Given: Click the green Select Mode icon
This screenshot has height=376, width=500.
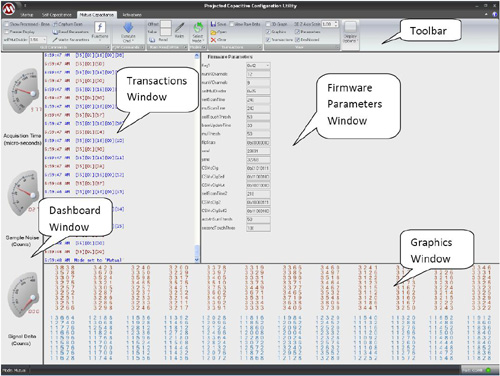Looking at the screenshot, I should click(x=198, y=27).
